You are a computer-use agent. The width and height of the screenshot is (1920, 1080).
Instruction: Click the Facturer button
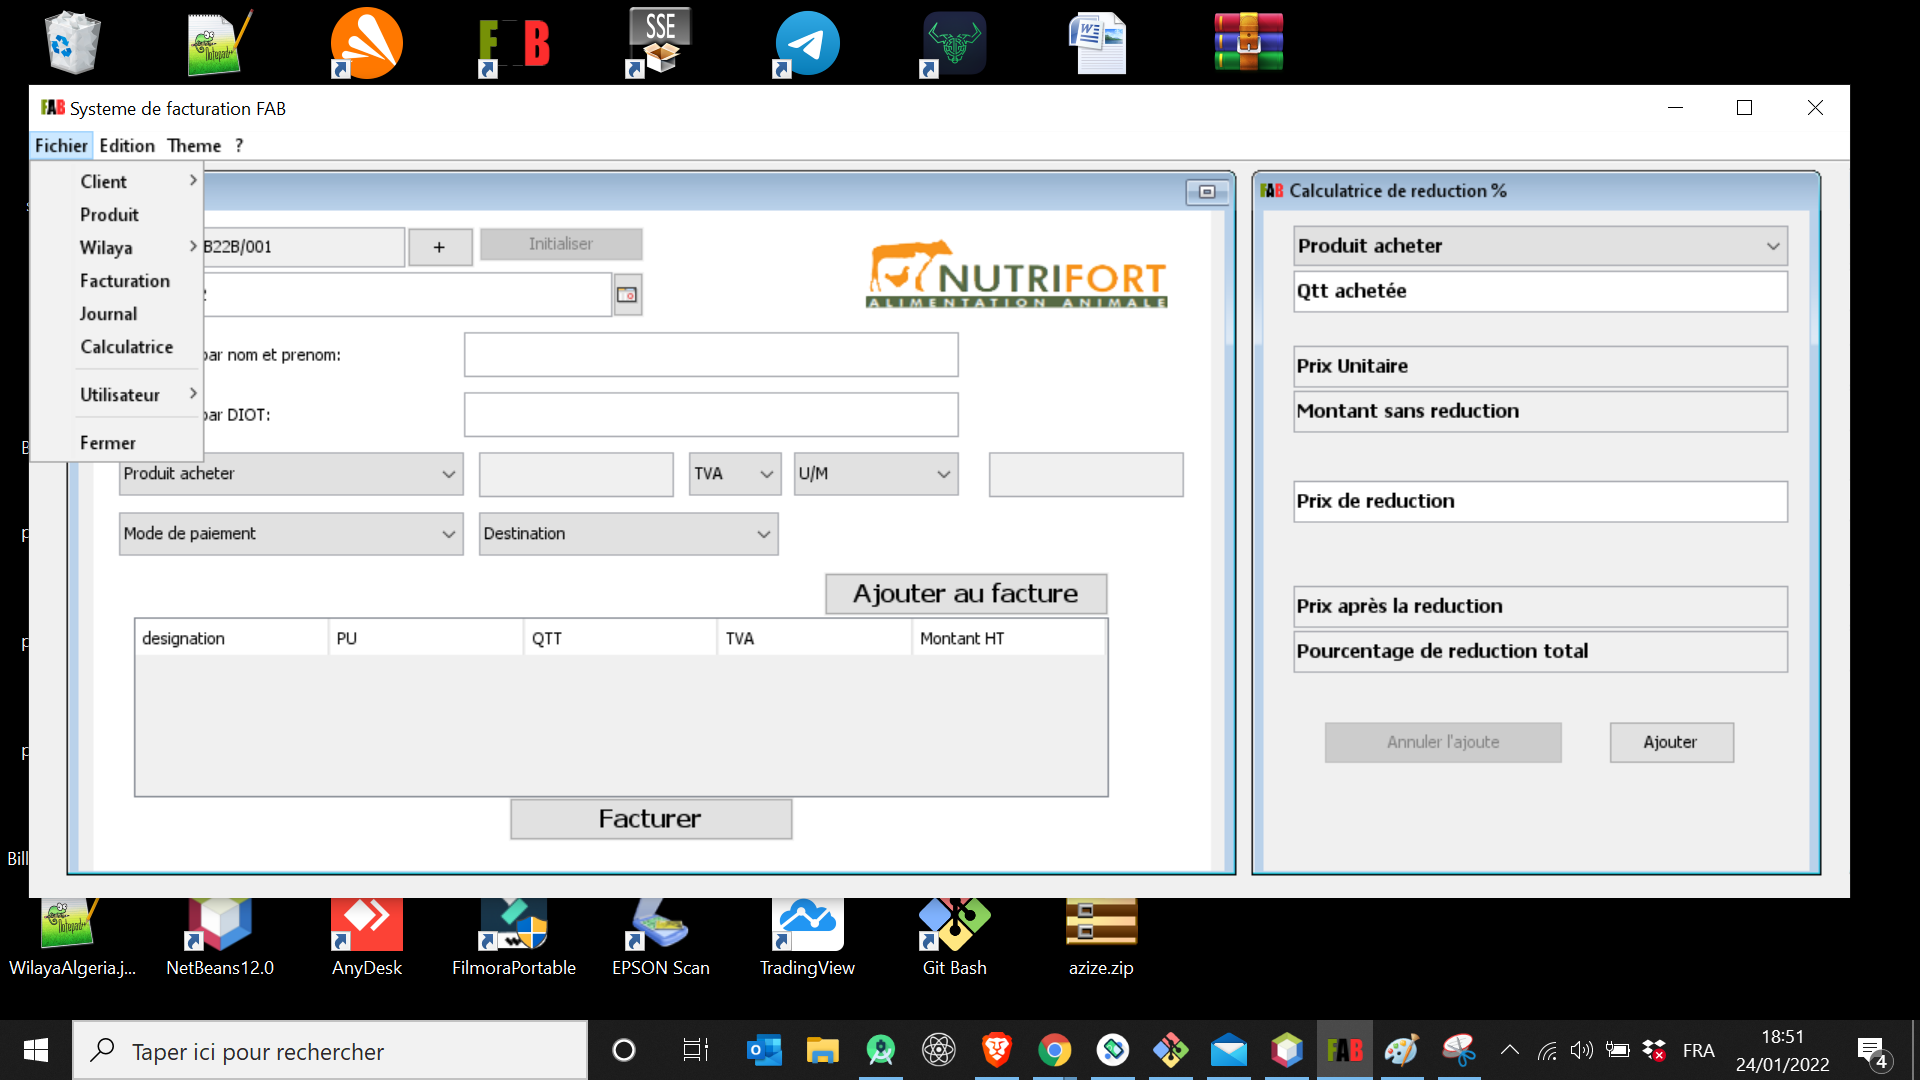point(650,818)
